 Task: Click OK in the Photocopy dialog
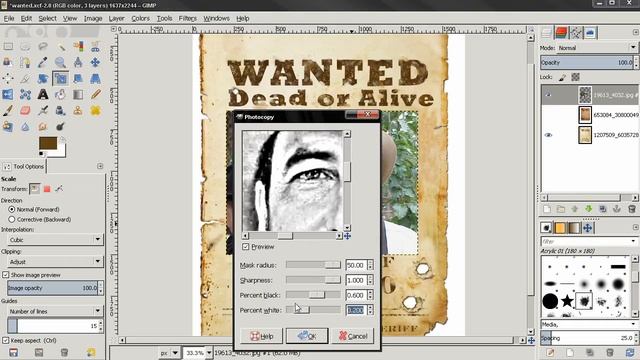tap(307, 336)
